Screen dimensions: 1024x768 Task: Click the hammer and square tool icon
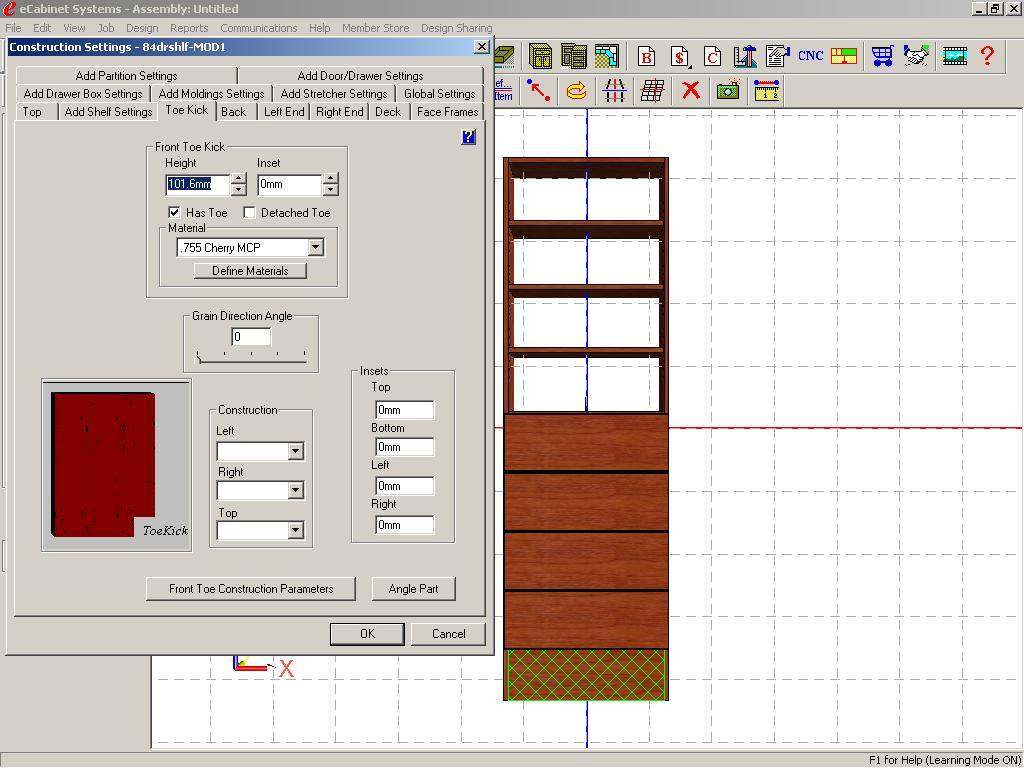pyautogui.click(x=744, y=56)
